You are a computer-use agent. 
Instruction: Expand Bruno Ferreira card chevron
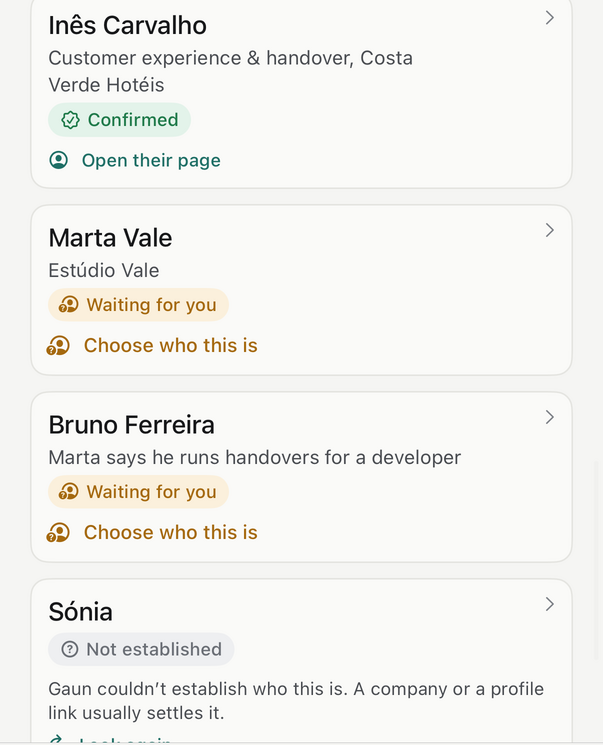click(549, 418)
